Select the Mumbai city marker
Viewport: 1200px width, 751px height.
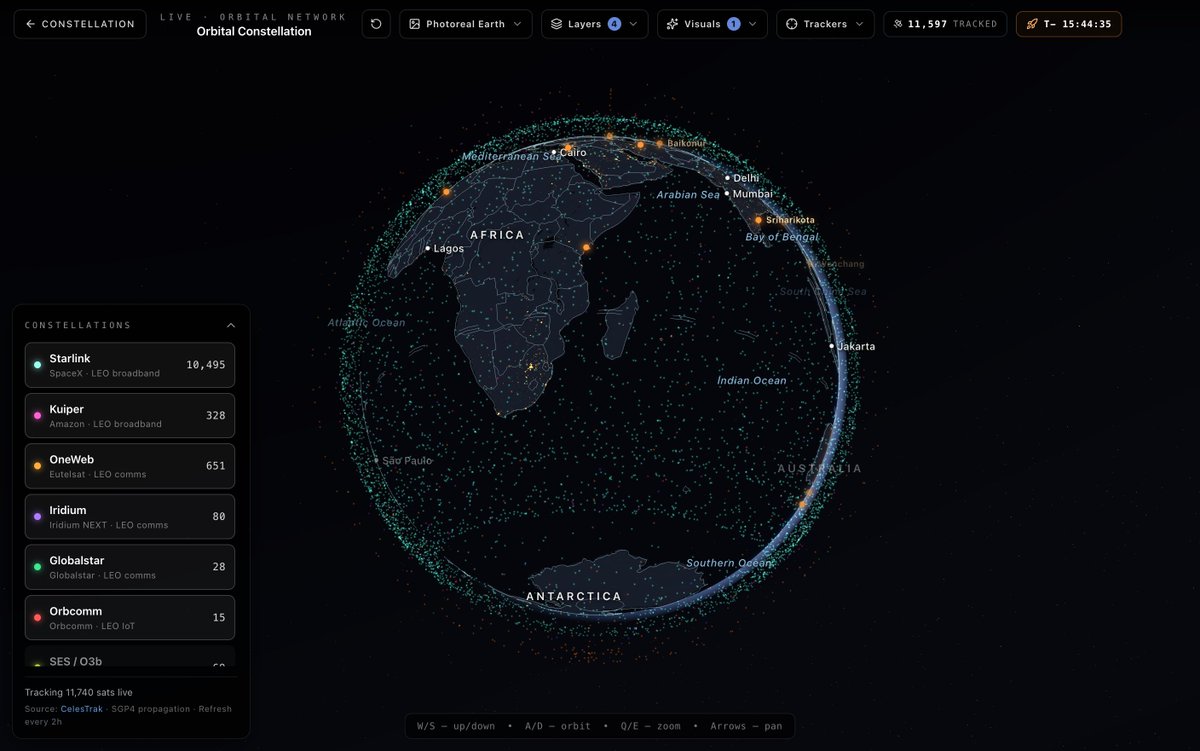point(727,193)
